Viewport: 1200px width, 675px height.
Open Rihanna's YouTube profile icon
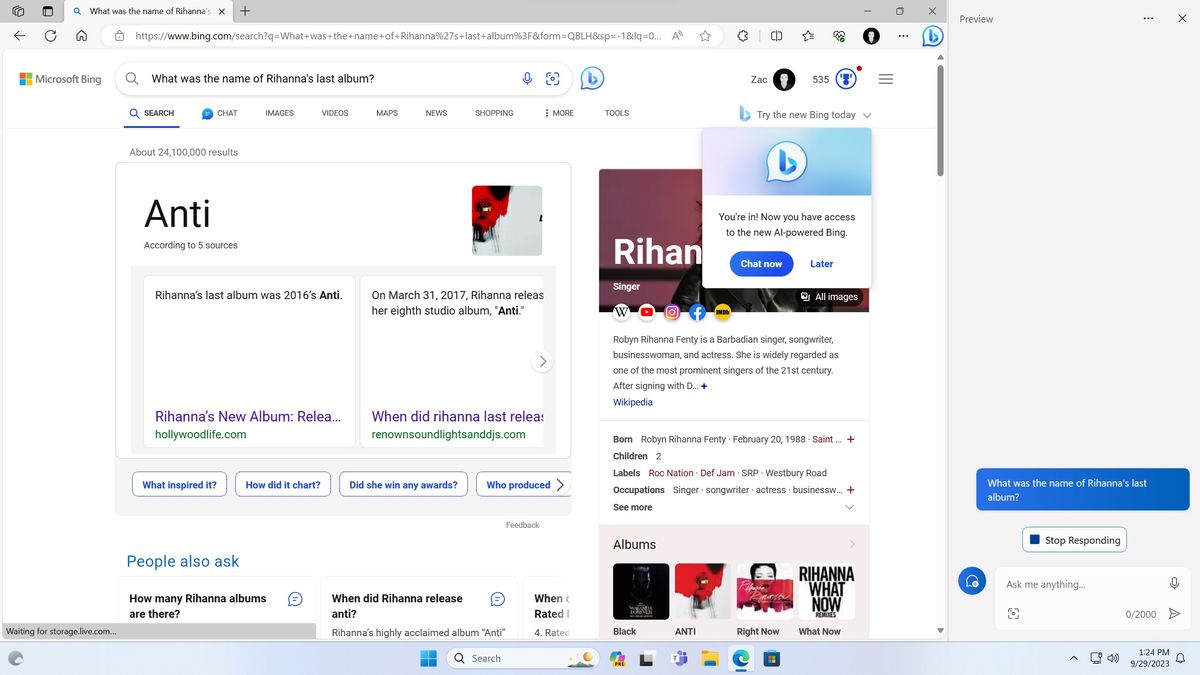[x=646, y=312]
